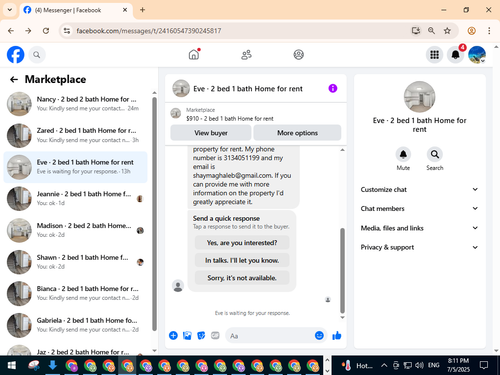Open the tab search dropdown arrow
The height and width of the screenshot is (375, 500).
tap(10, 10)
